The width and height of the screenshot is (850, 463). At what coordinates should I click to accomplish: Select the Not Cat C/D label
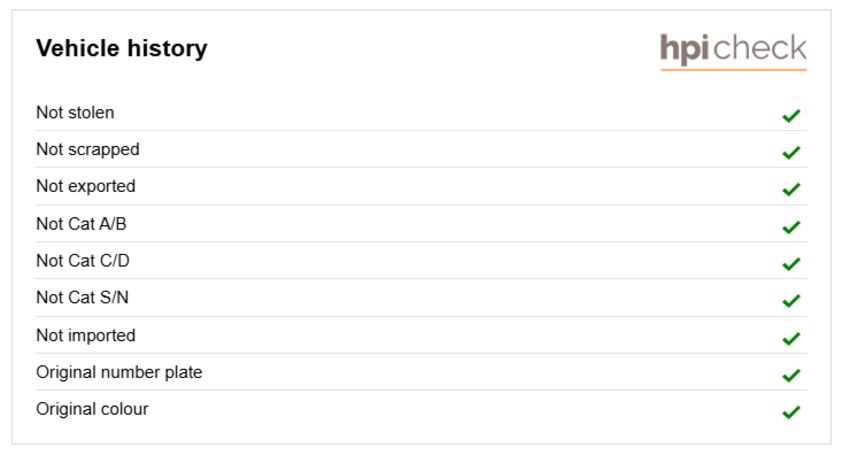(x=83, y=261)
